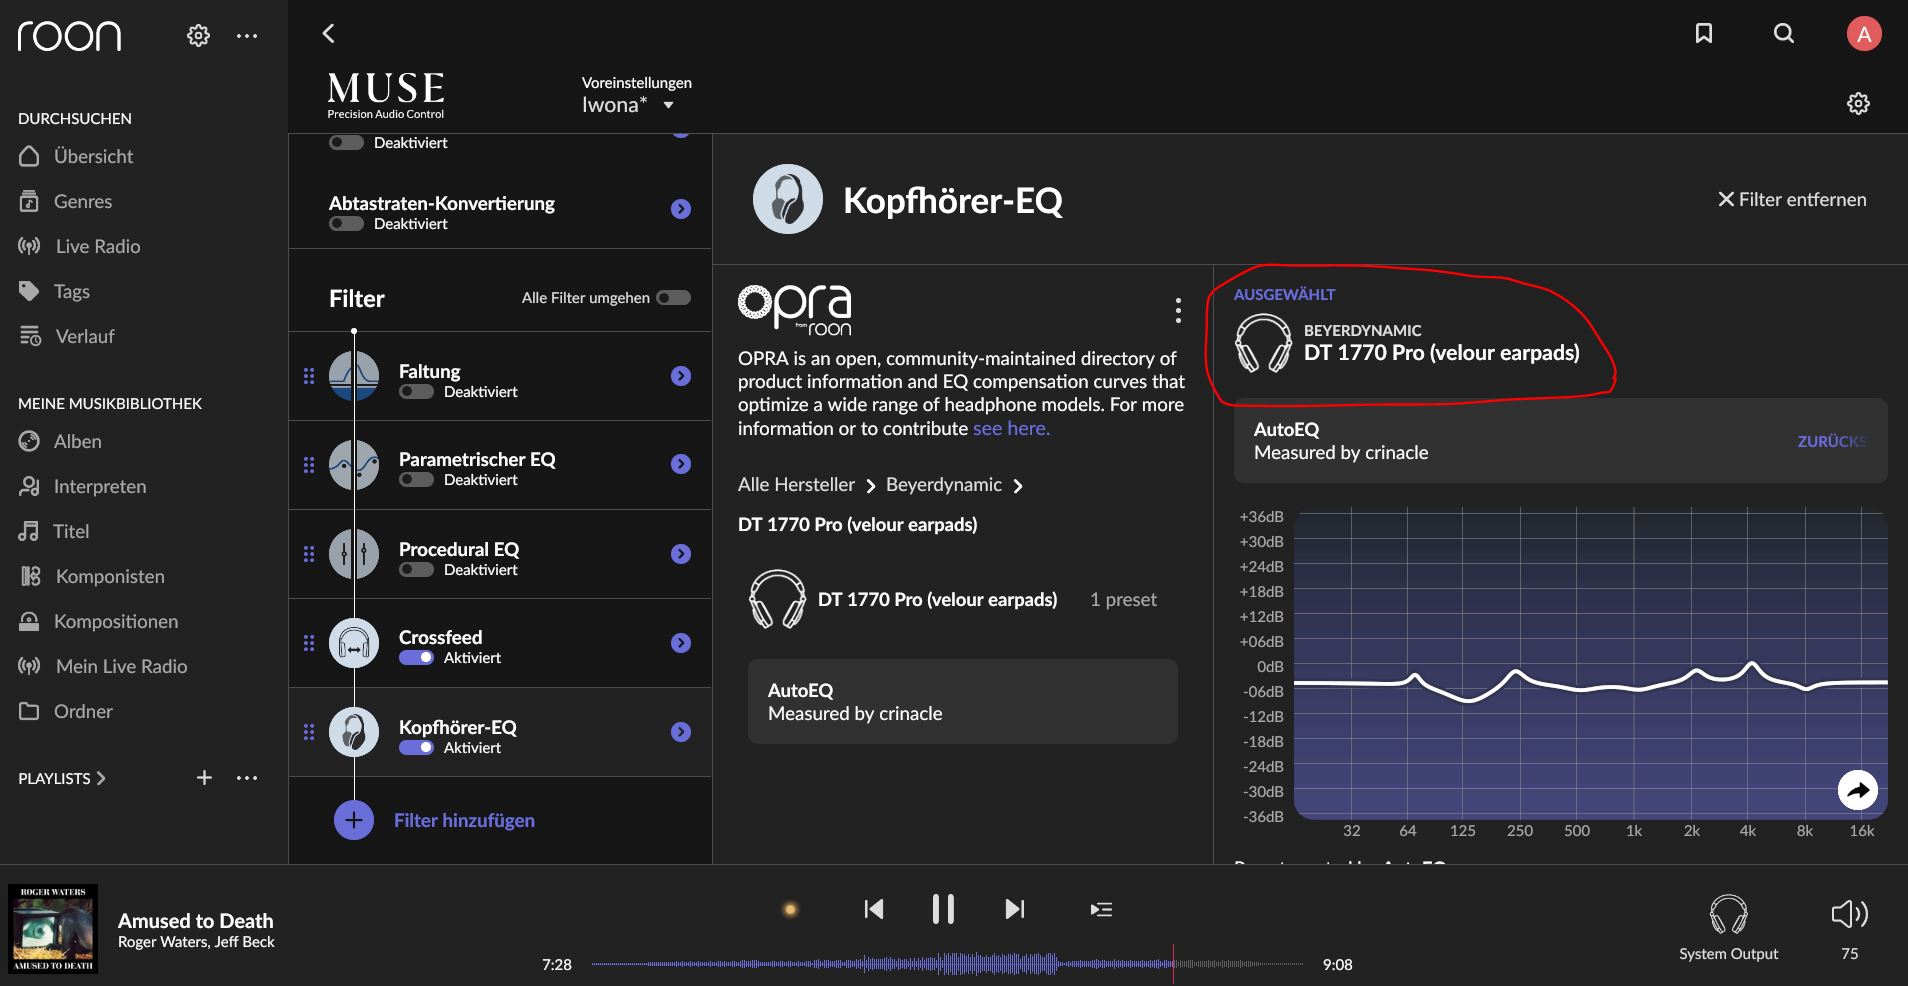Enable Abtastraten-Konvertierung toggle

pyautogui.click(x=346, y=224)
